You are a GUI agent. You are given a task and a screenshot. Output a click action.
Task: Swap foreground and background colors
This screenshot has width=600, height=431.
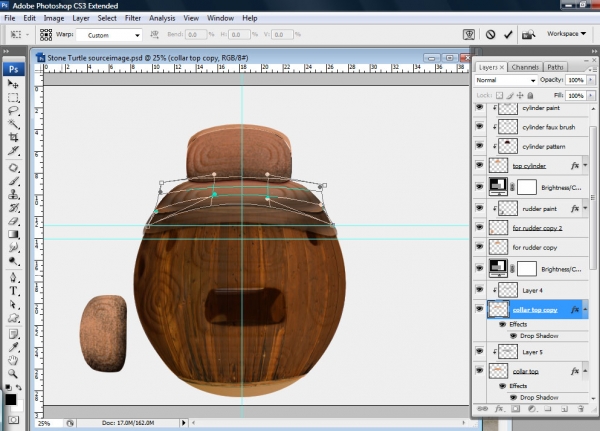pos(18,388)
